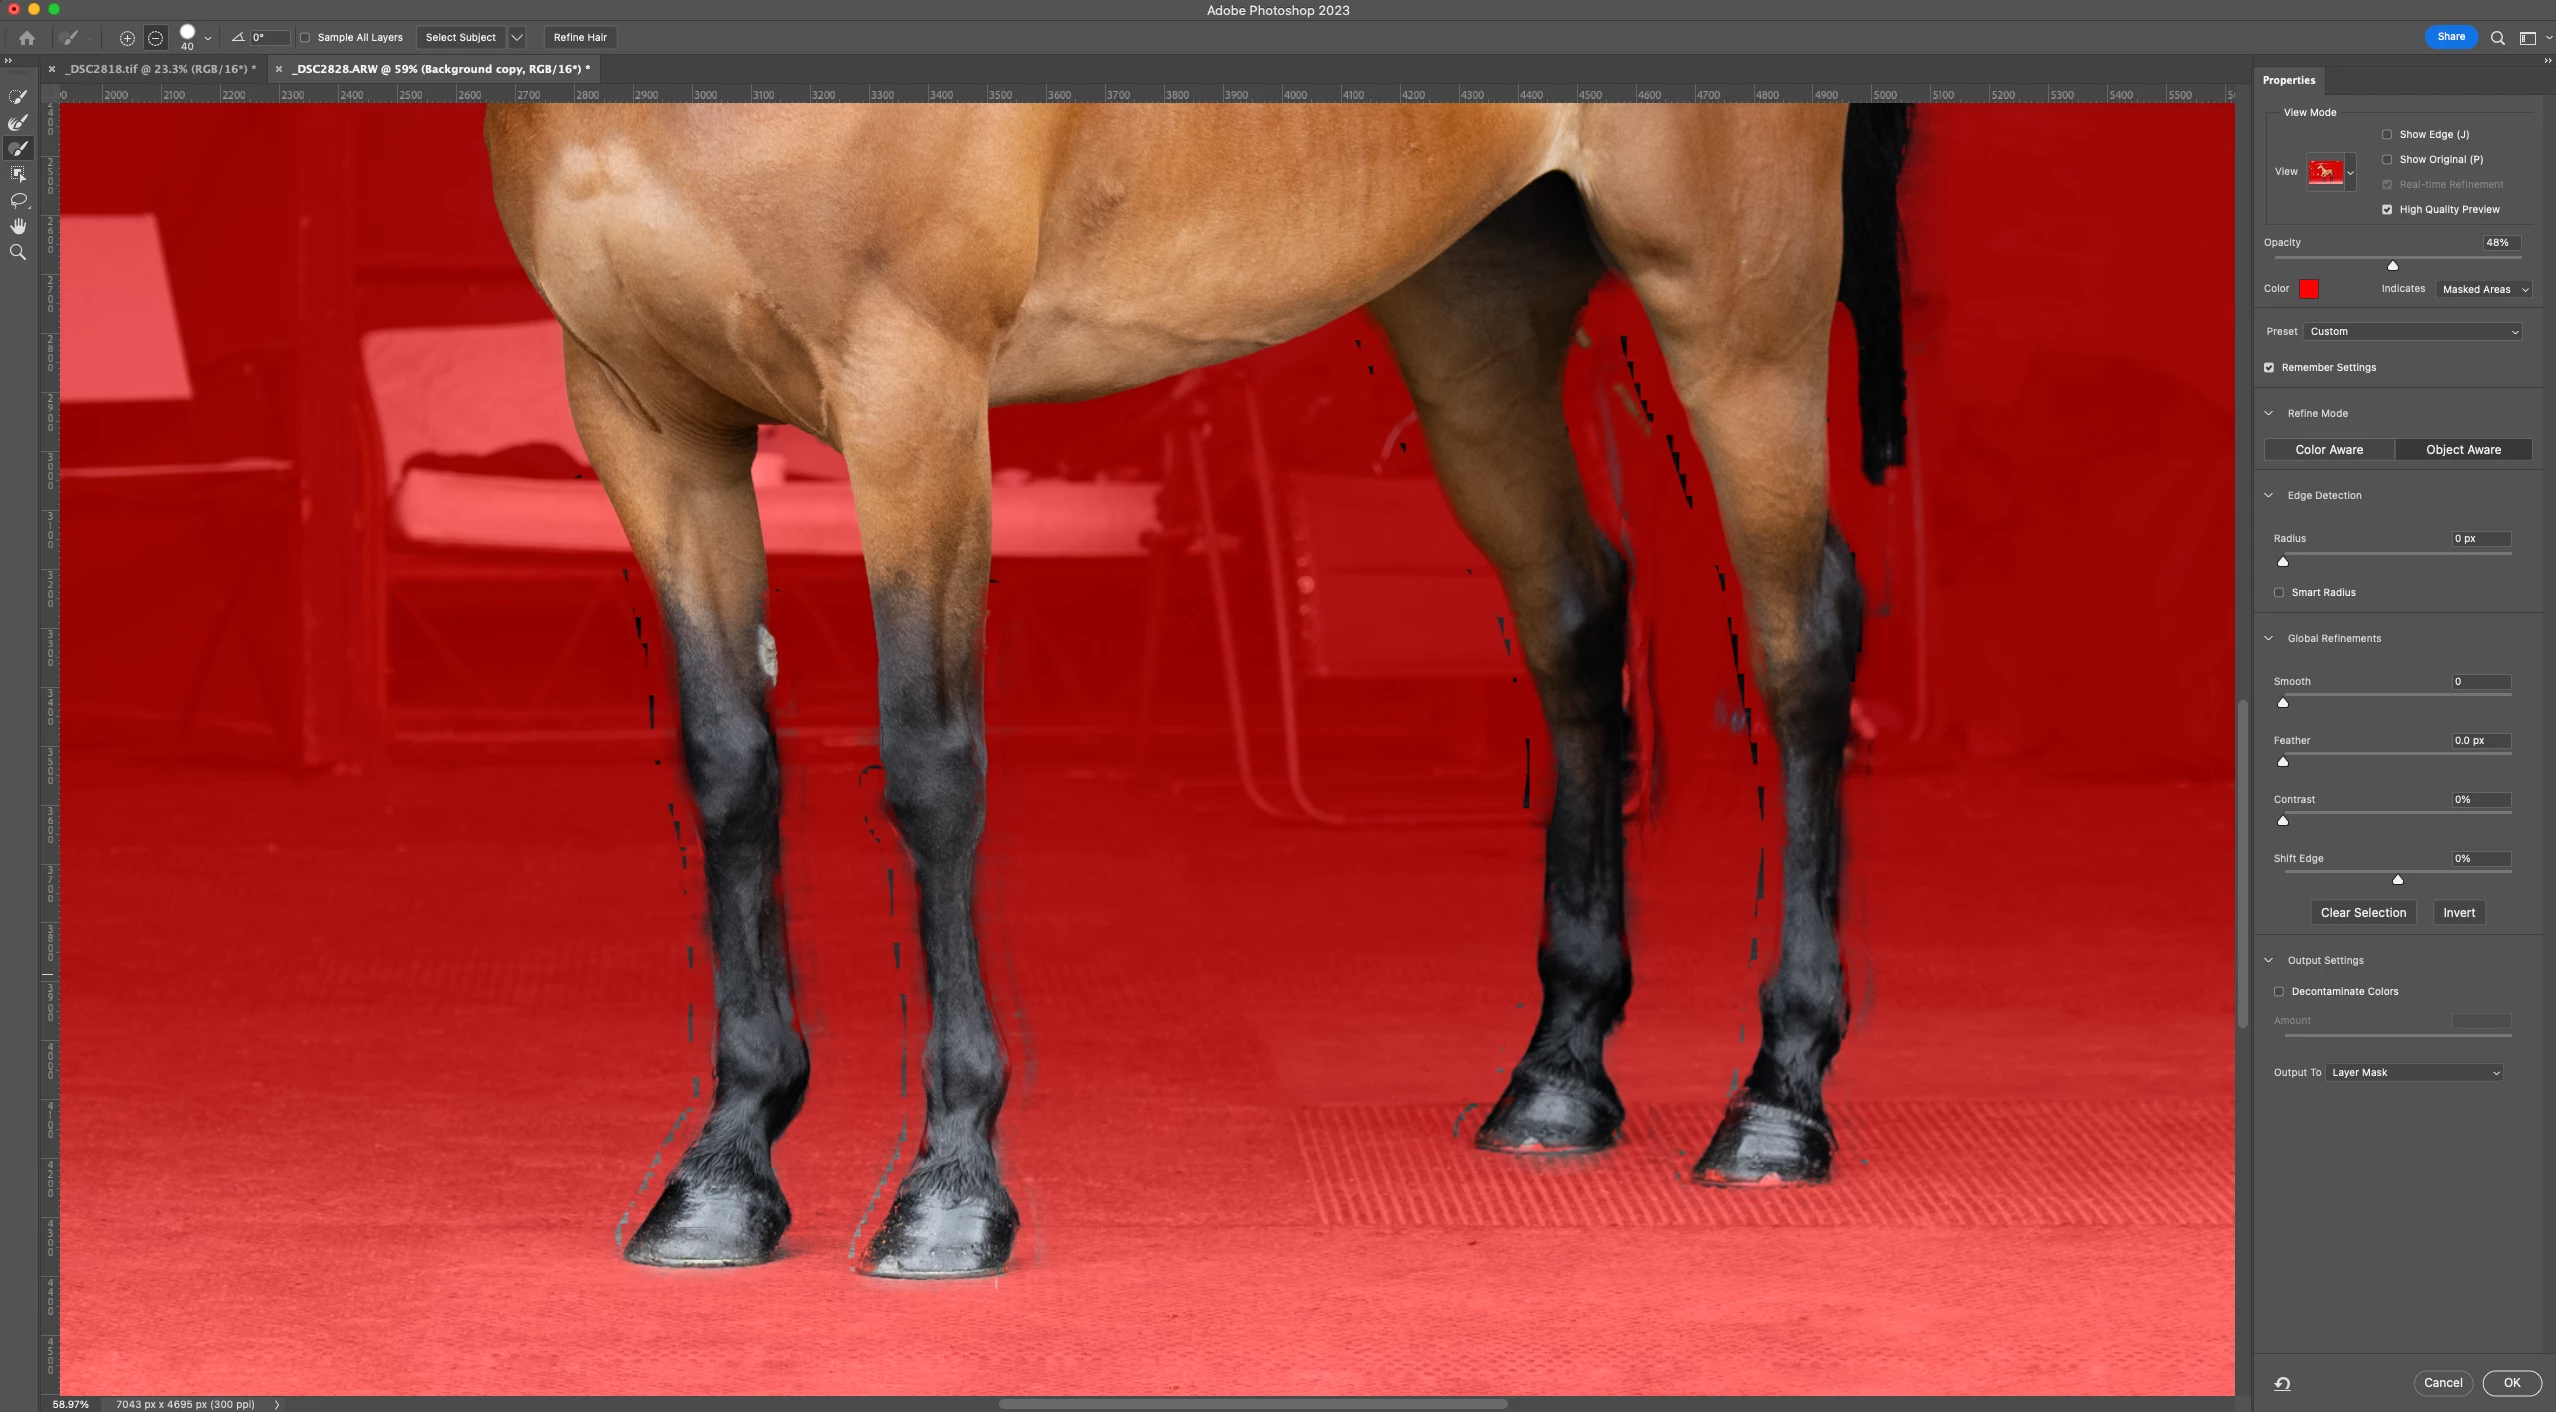Select the Refine Edge Brush tool
The image size is (2556, 1412).
[18, 123]
